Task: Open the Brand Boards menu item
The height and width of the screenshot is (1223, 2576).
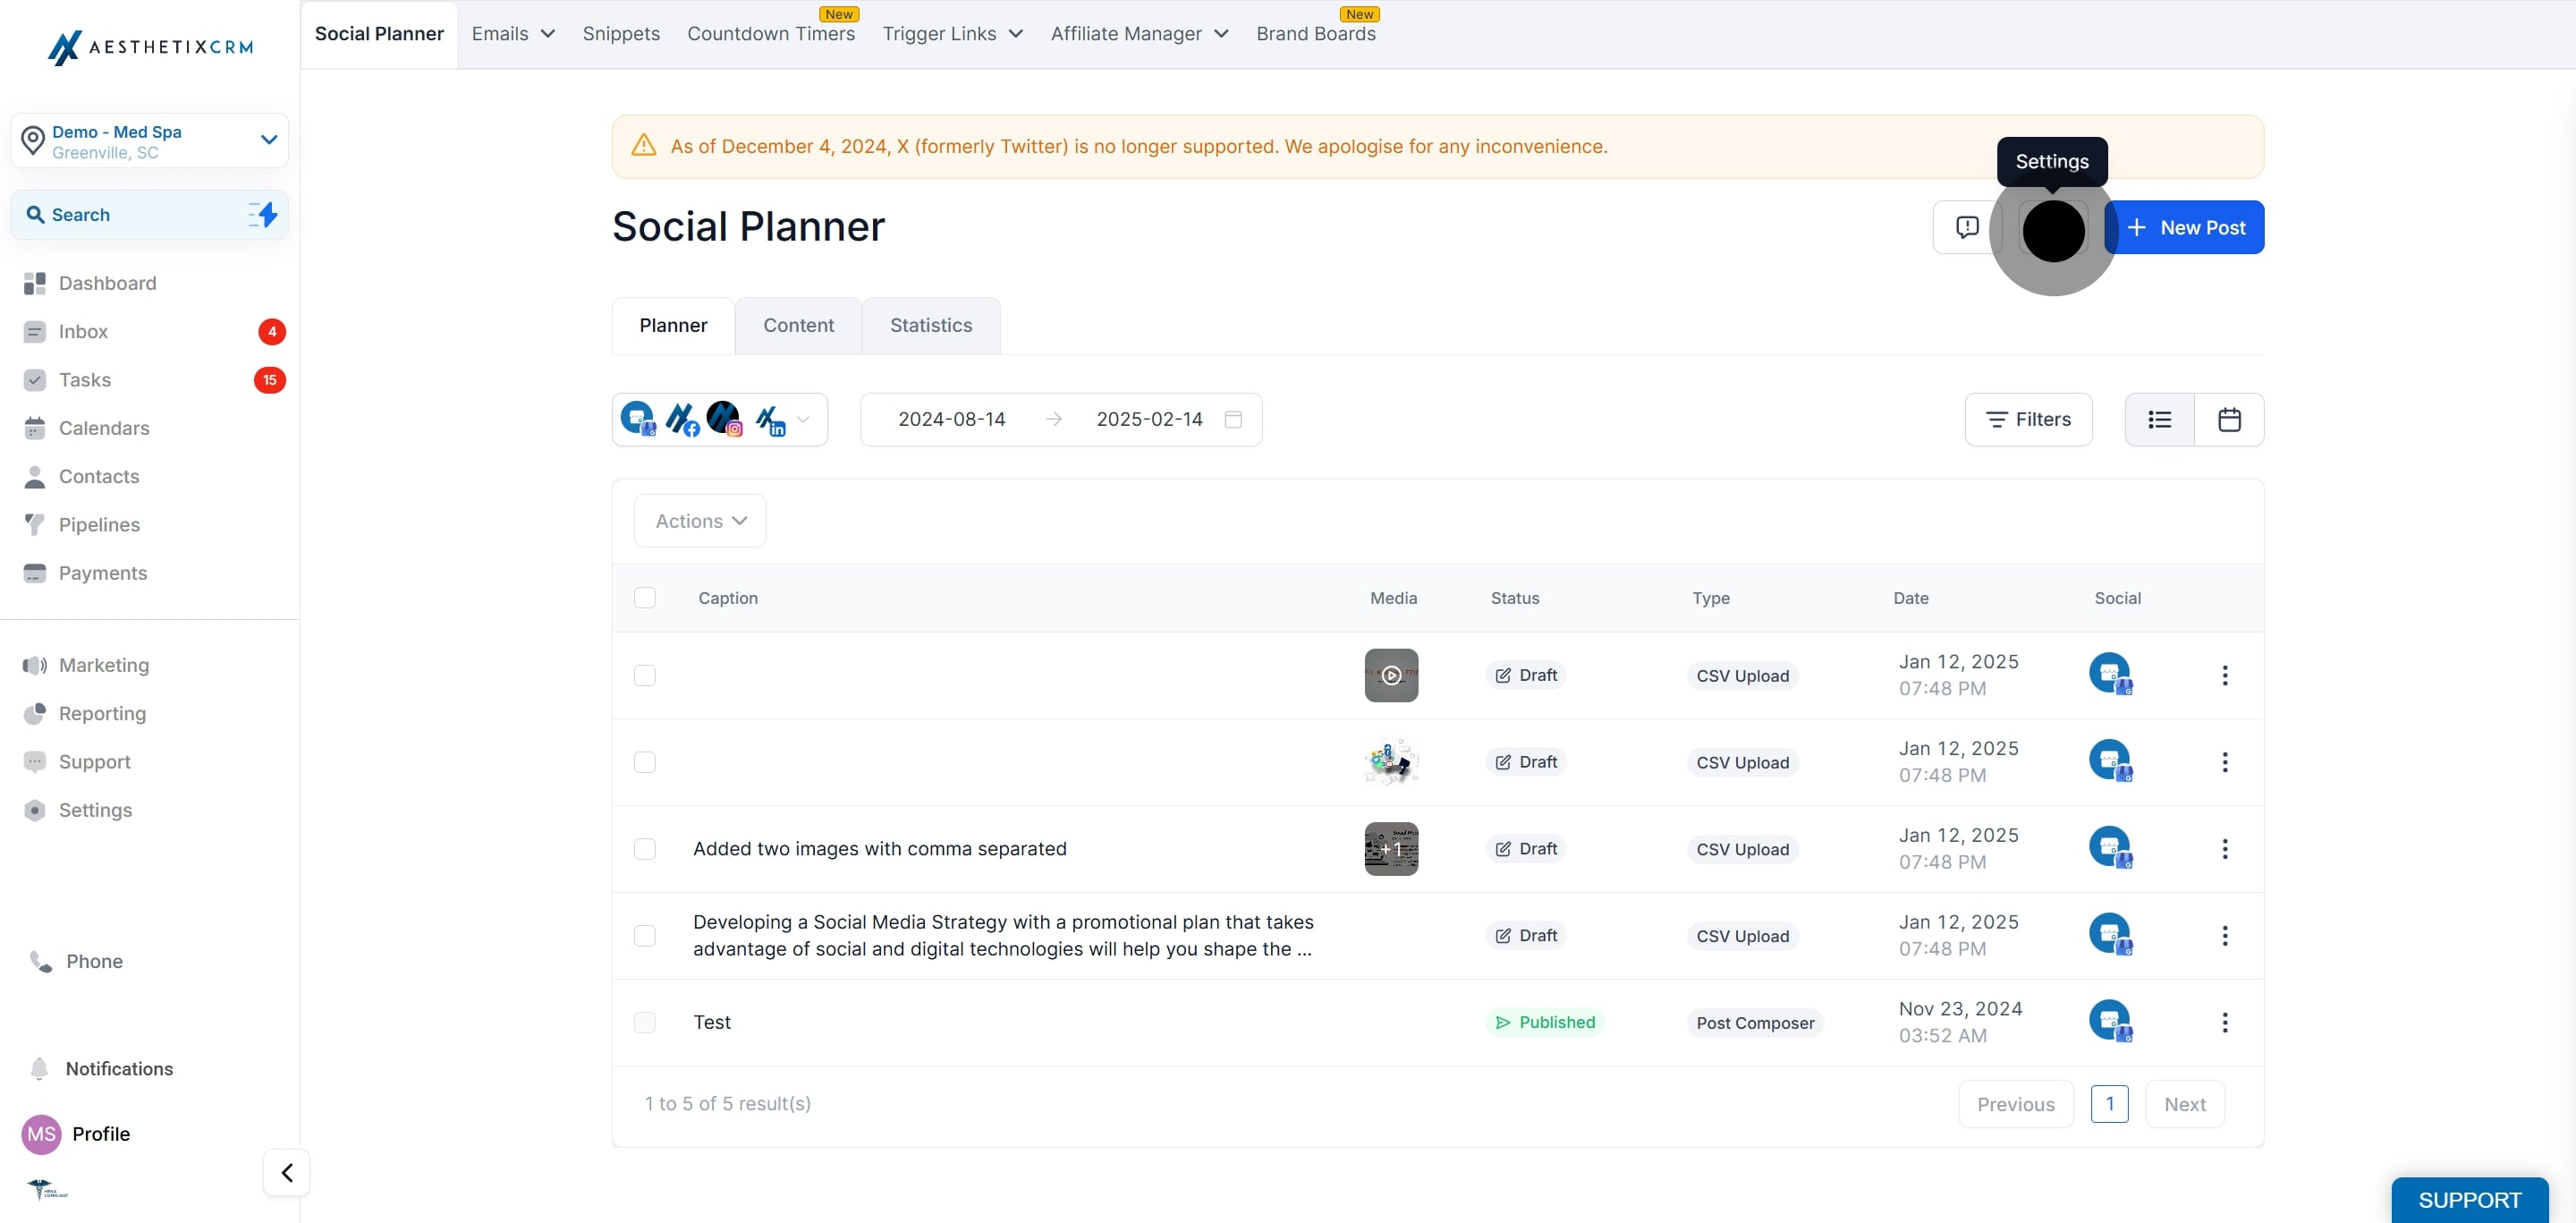Action: [x=1315, y=33]
